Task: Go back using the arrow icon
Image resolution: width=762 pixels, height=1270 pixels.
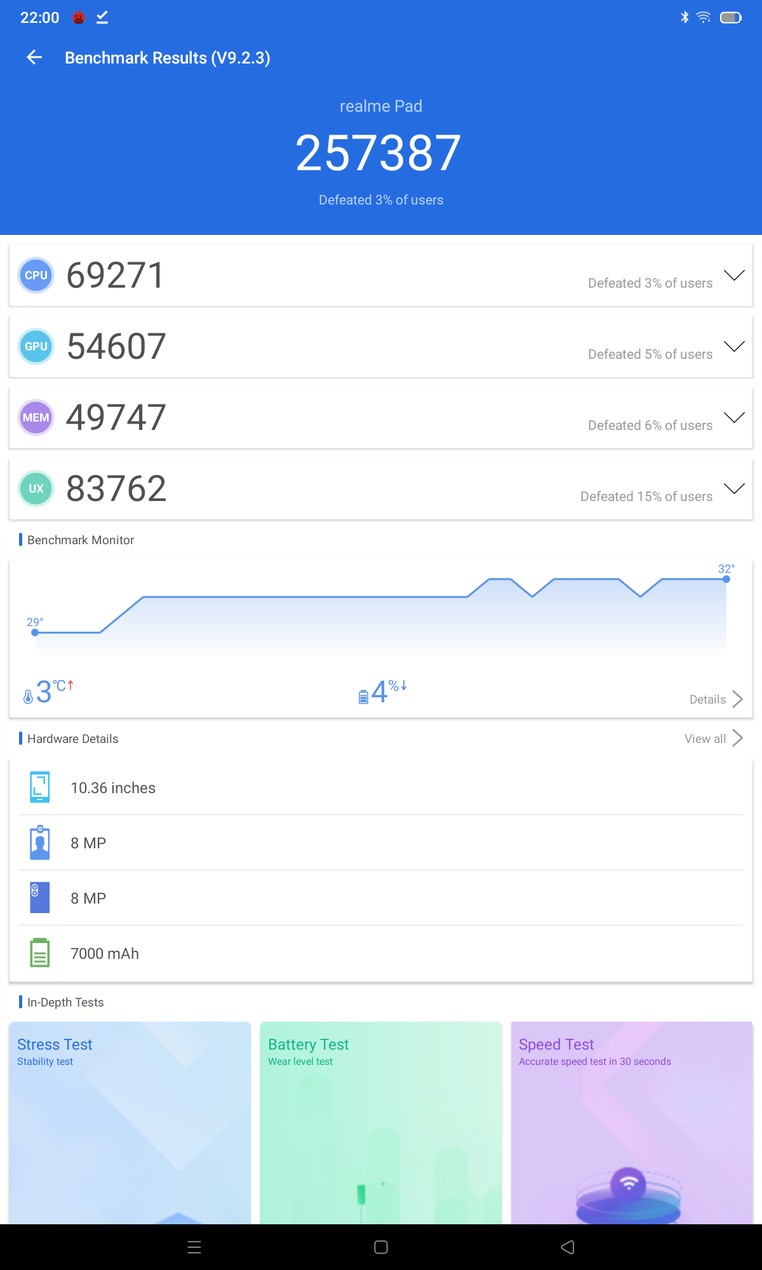Action: pos(34,57)
